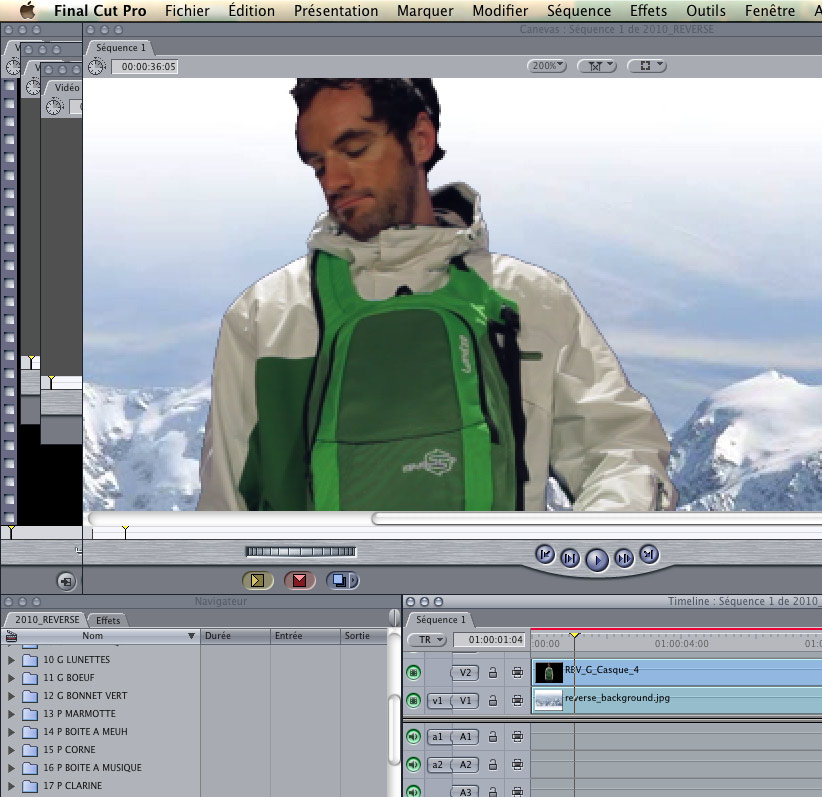Open the Canvas view mode dropdown
822x797 pixels.
[647, 66]
